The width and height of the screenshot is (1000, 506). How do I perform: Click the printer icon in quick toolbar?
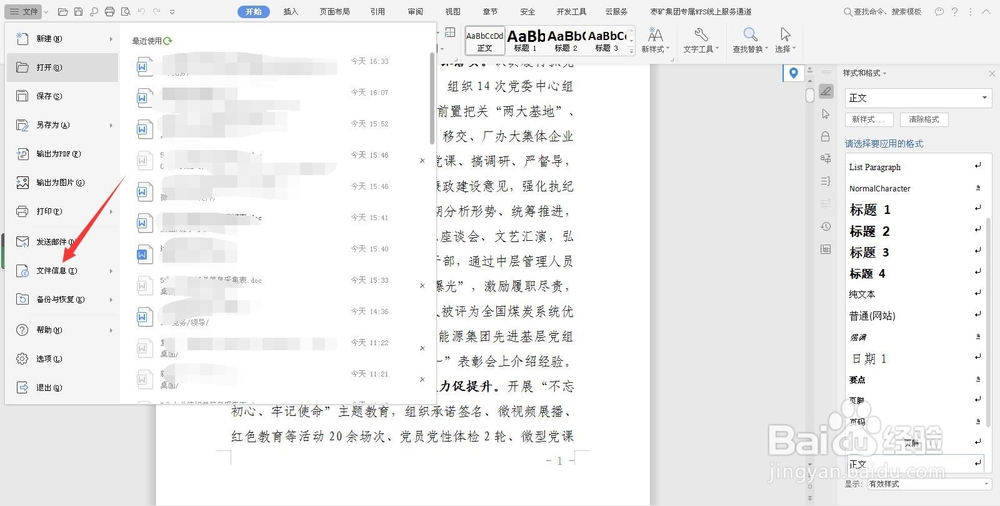[110, 11]
